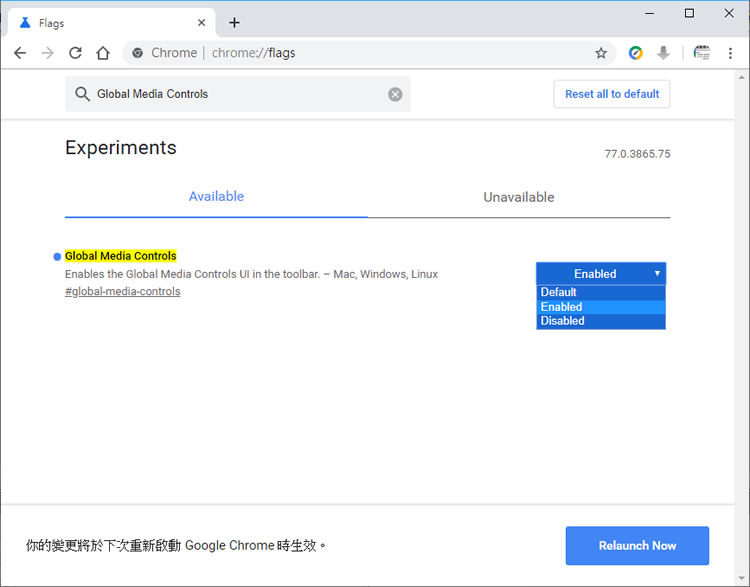The image size is (750, 587).
Task: Clear the flags search field
Action: pyautogui.click(x=395, y=94)
